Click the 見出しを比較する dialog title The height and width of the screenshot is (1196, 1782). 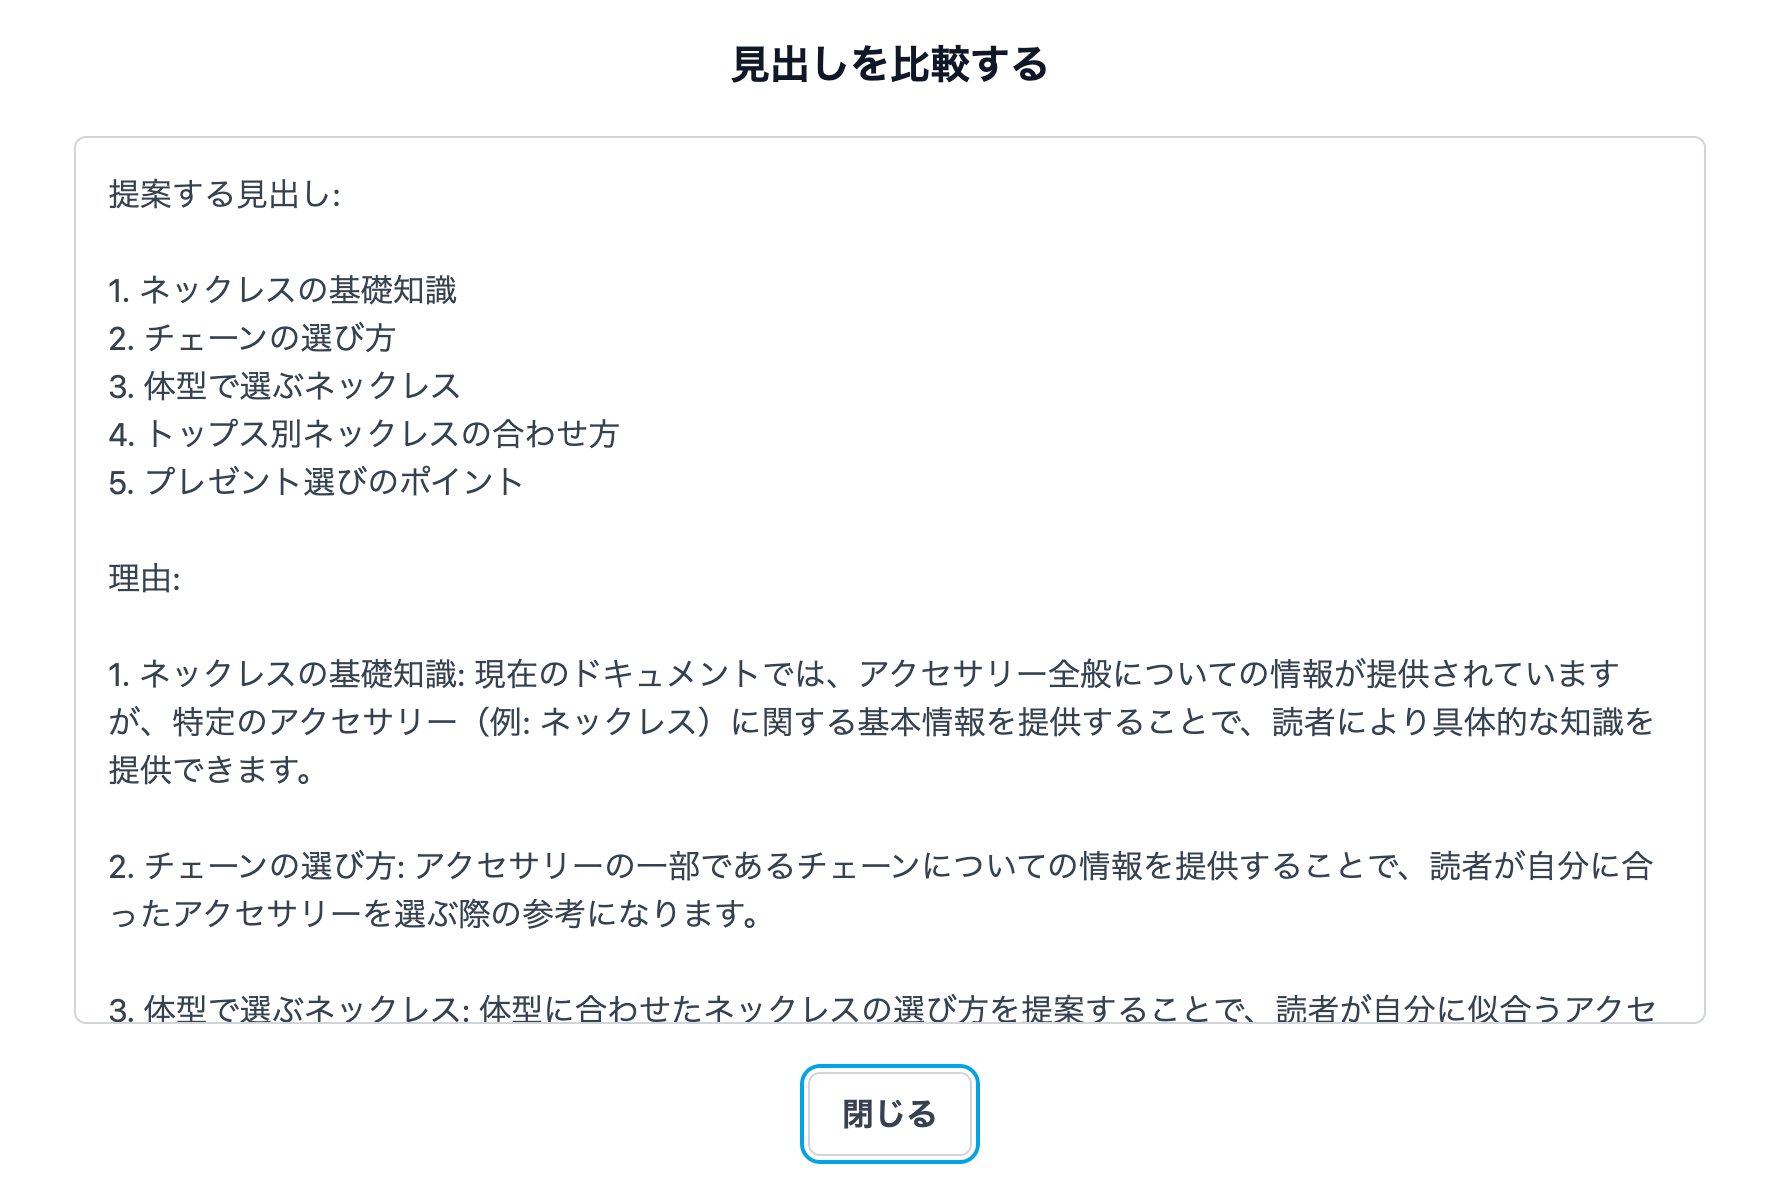(889, 65)
